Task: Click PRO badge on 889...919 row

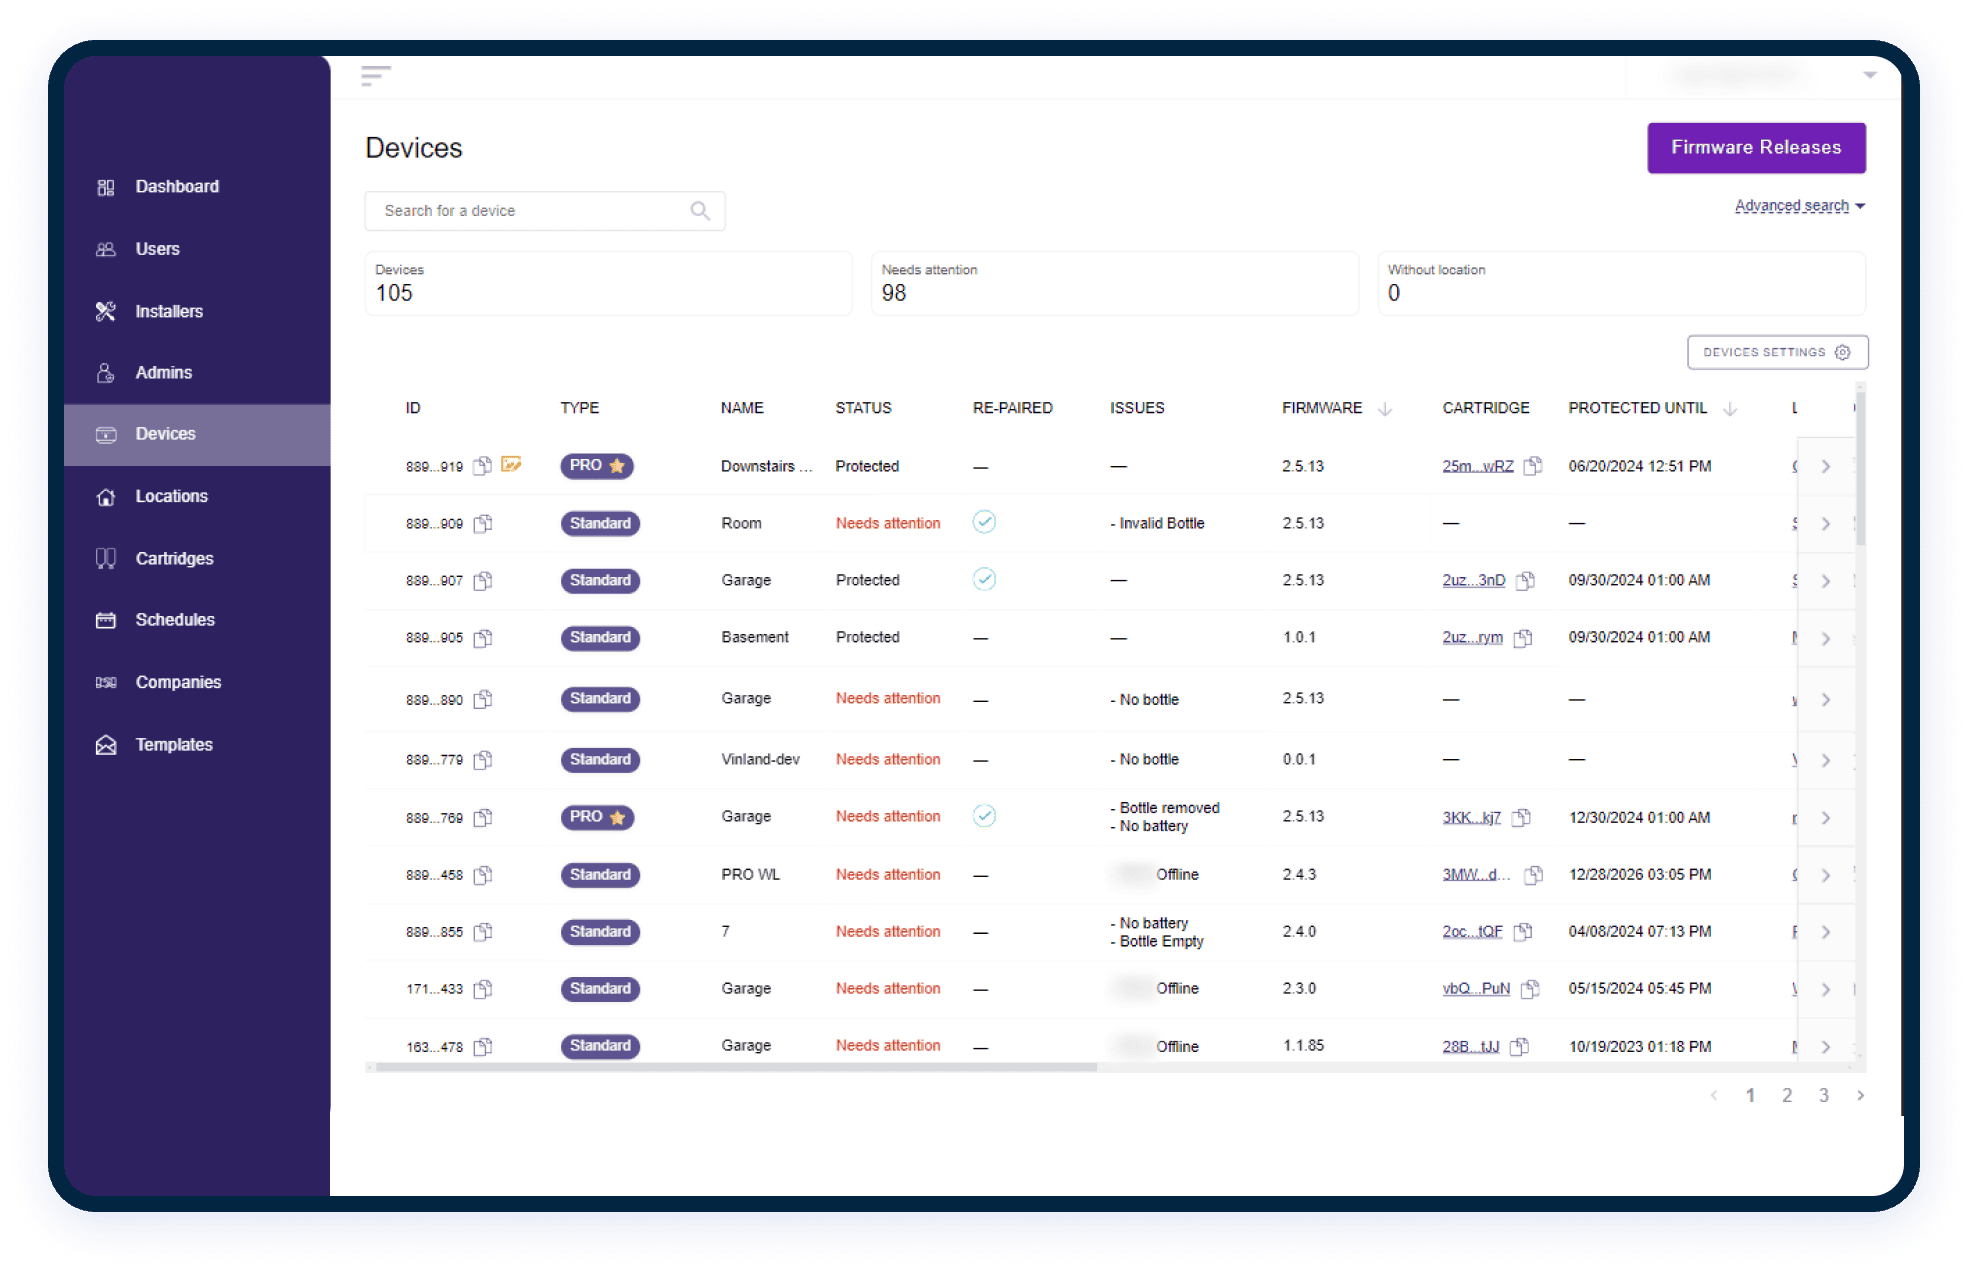Action: click(597, 466)
